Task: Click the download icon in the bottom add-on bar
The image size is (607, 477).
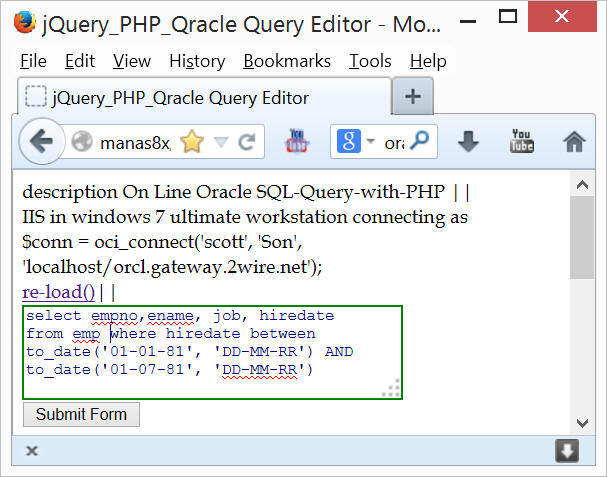Action: point(567,451)
